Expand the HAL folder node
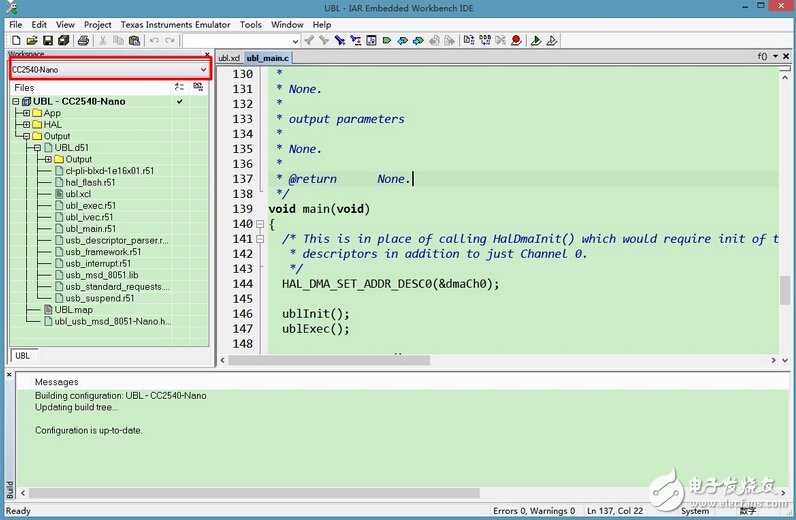 26,125
